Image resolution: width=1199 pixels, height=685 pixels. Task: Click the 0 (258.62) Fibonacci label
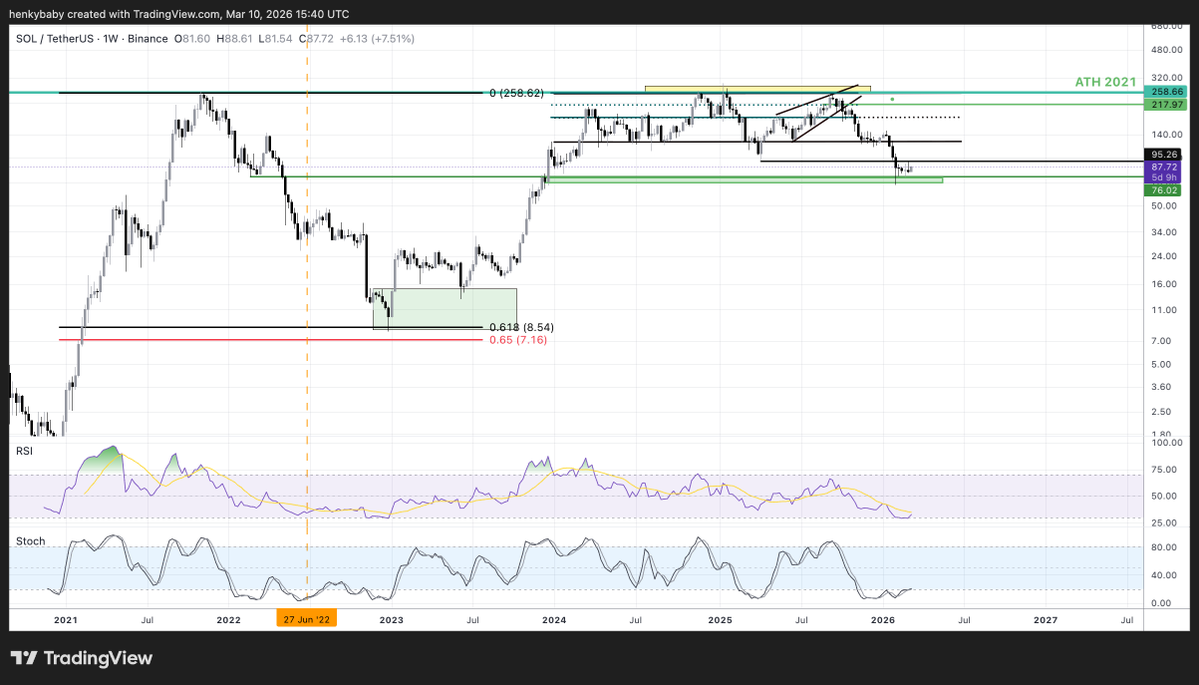517,93
